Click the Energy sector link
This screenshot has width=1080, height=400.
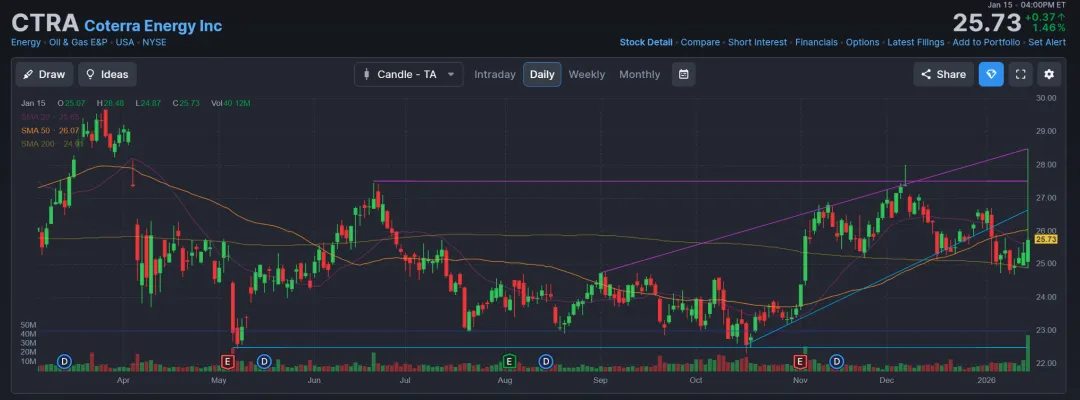[x=25, y=42]
